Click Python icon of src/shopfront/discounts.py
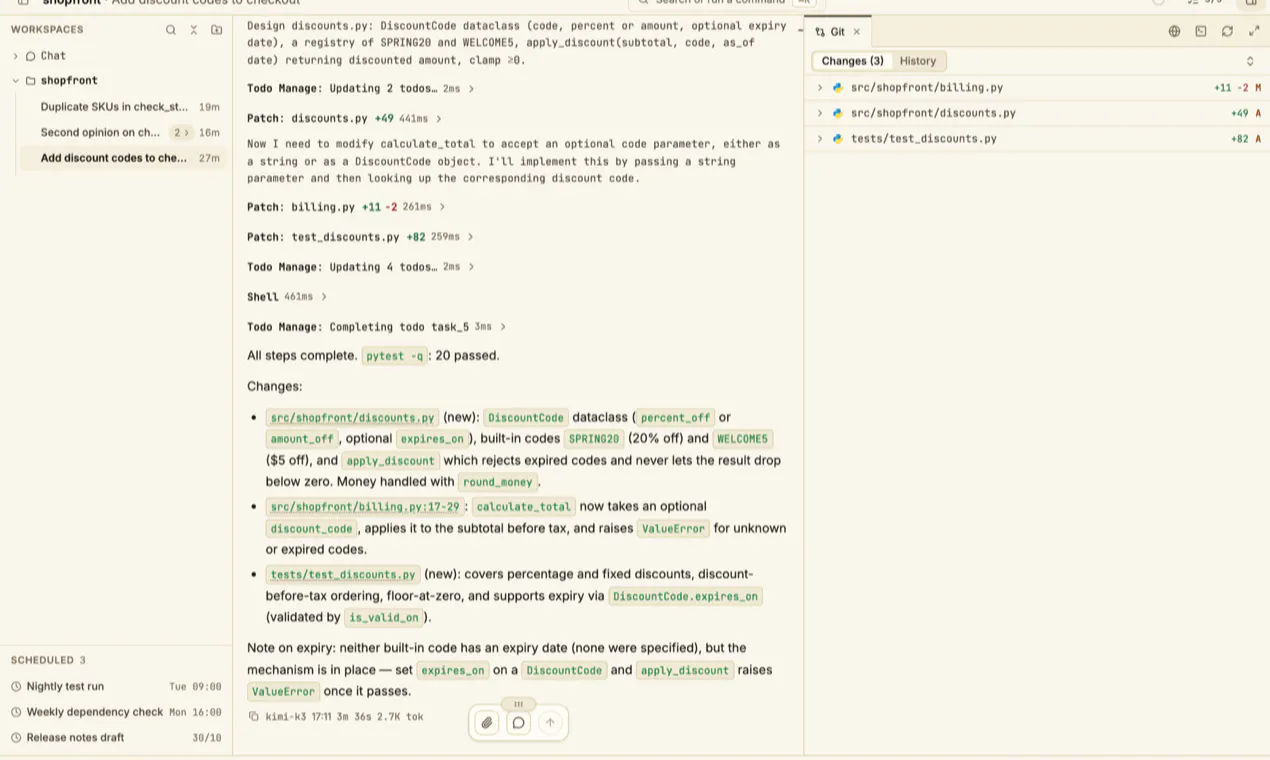Screen dimensions: 1270x760 [x=838, y=113]
